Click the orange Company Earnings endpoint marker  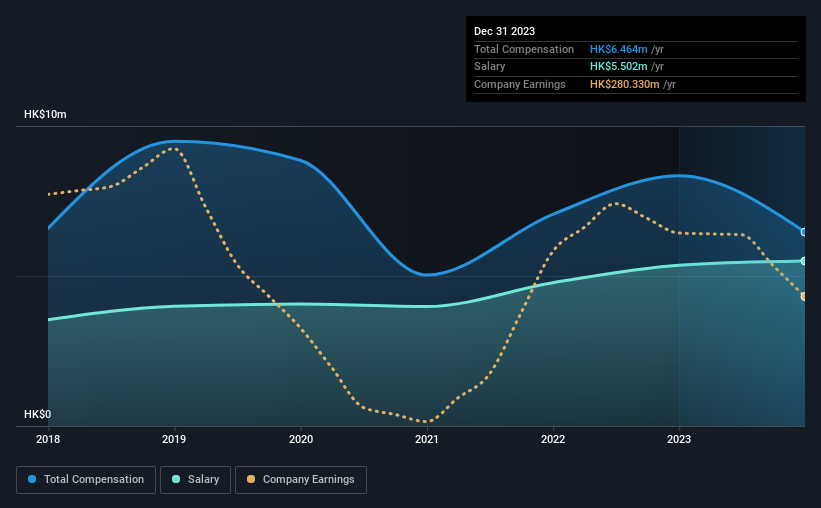pyautogui.click(x=804, y=296)
